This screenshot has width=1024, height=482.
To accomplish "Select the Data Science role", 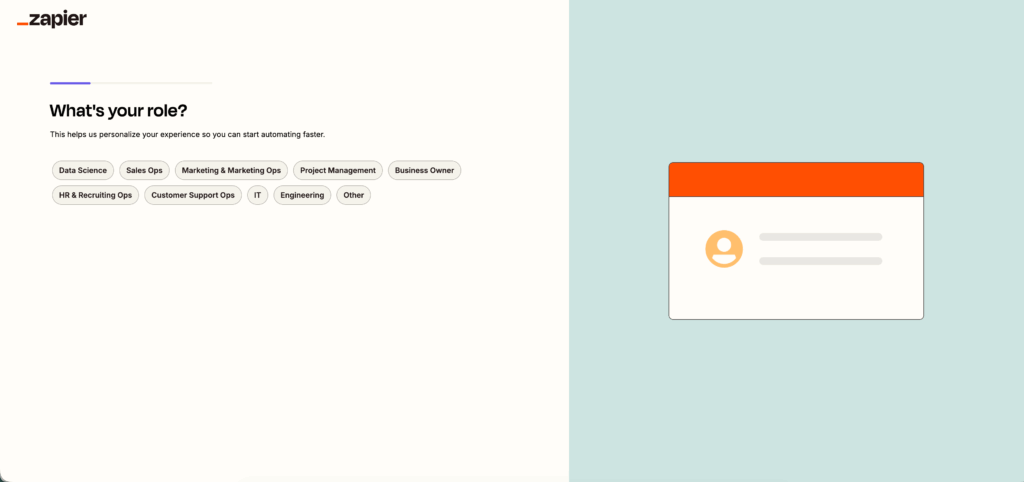I will click(x=83, y=170).
